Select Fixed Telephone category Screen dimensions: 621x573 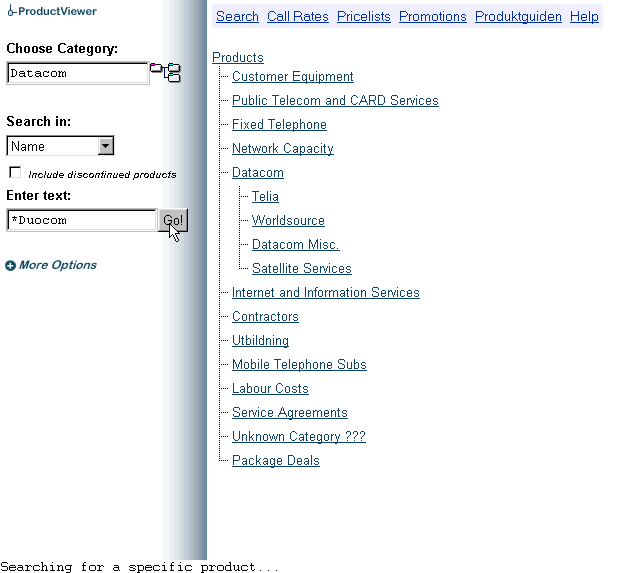pos(279,125)
